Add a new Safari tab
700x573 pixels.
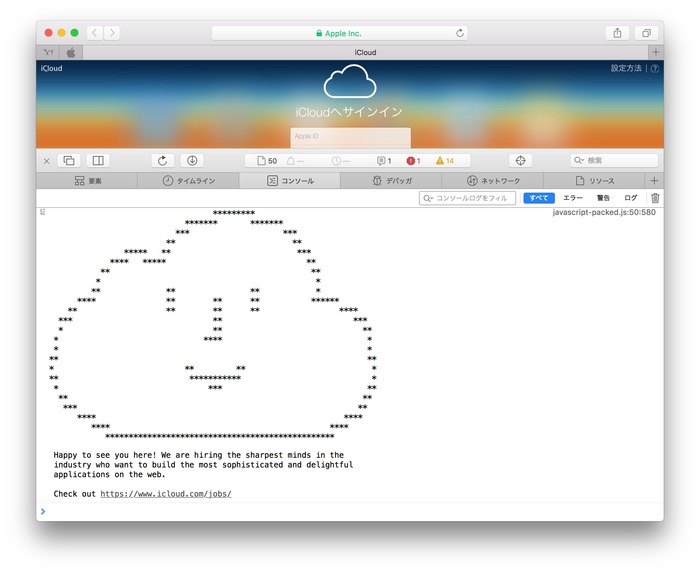[655, 52]
